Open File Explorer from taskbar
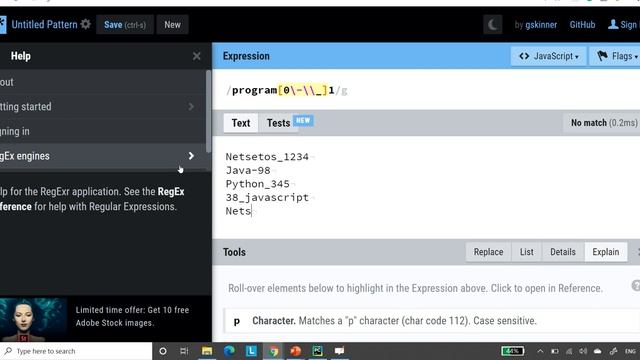Viewport: 640px width, 360px height. point(207,351)
